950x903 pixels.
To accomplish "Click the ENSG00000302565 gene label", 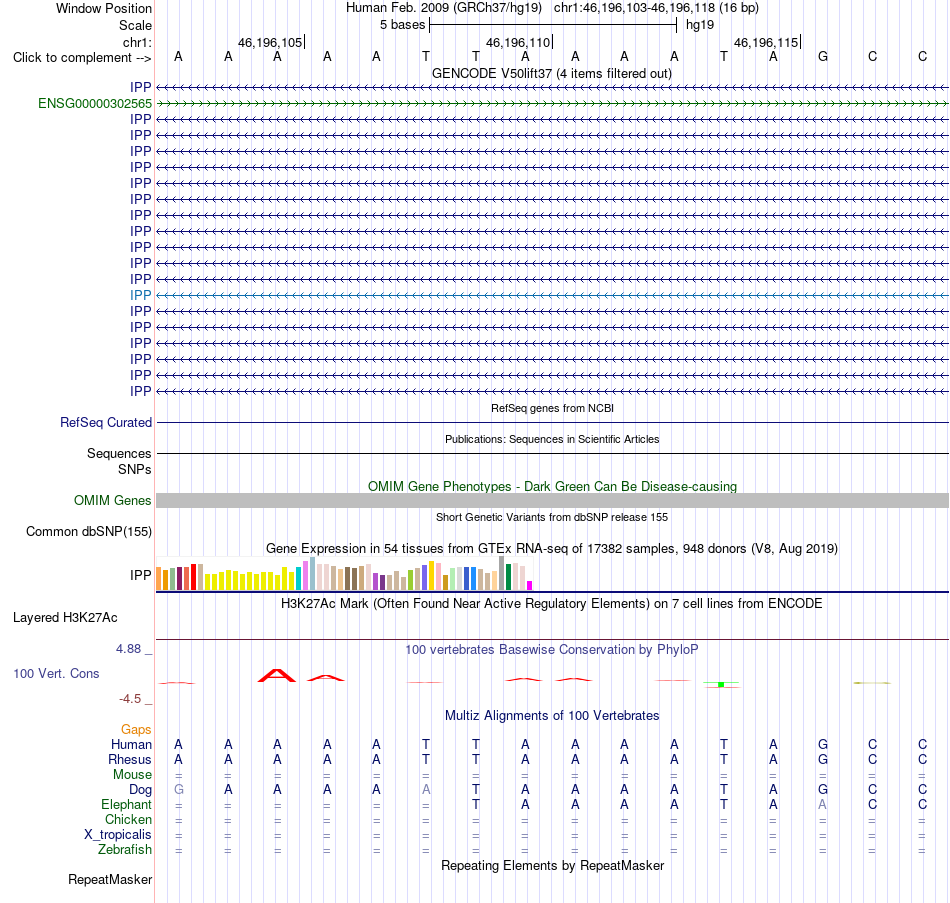I will tap(95, 104).
